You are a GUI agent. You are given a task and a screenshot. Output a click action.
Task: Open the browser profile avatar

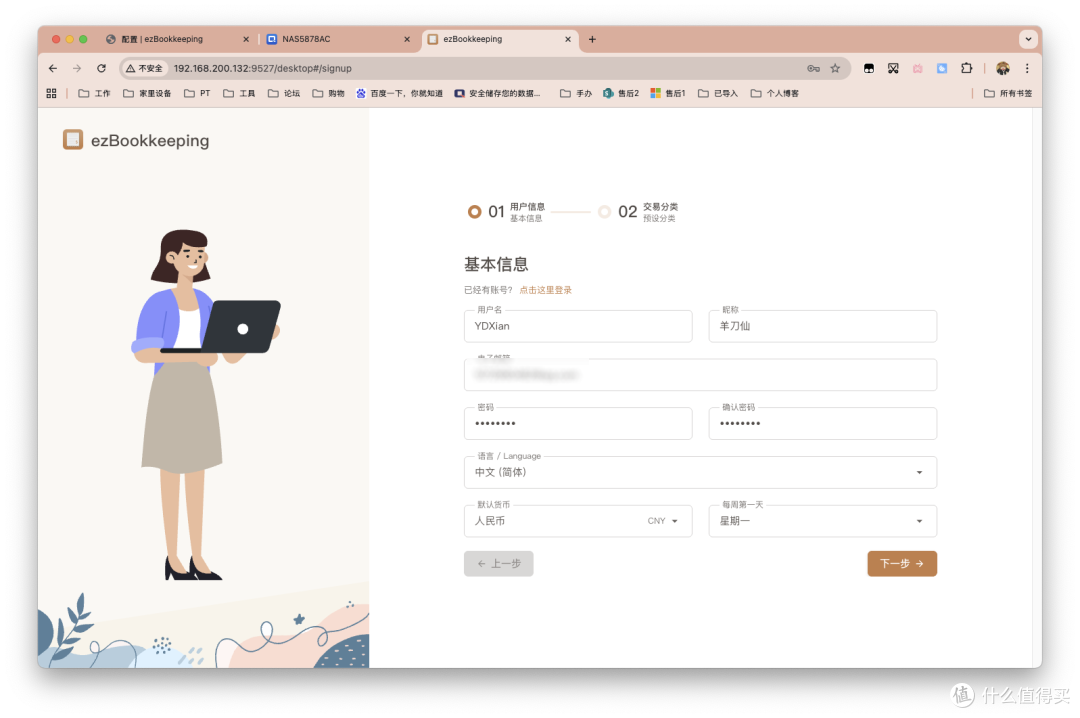pos(1003,68)
